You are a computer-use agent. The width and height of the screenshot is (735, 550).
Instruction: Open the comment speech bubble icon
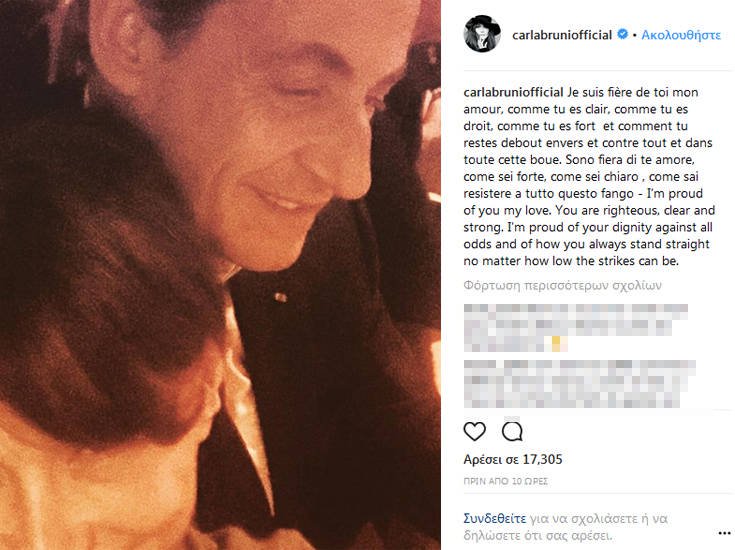point(512,431)
